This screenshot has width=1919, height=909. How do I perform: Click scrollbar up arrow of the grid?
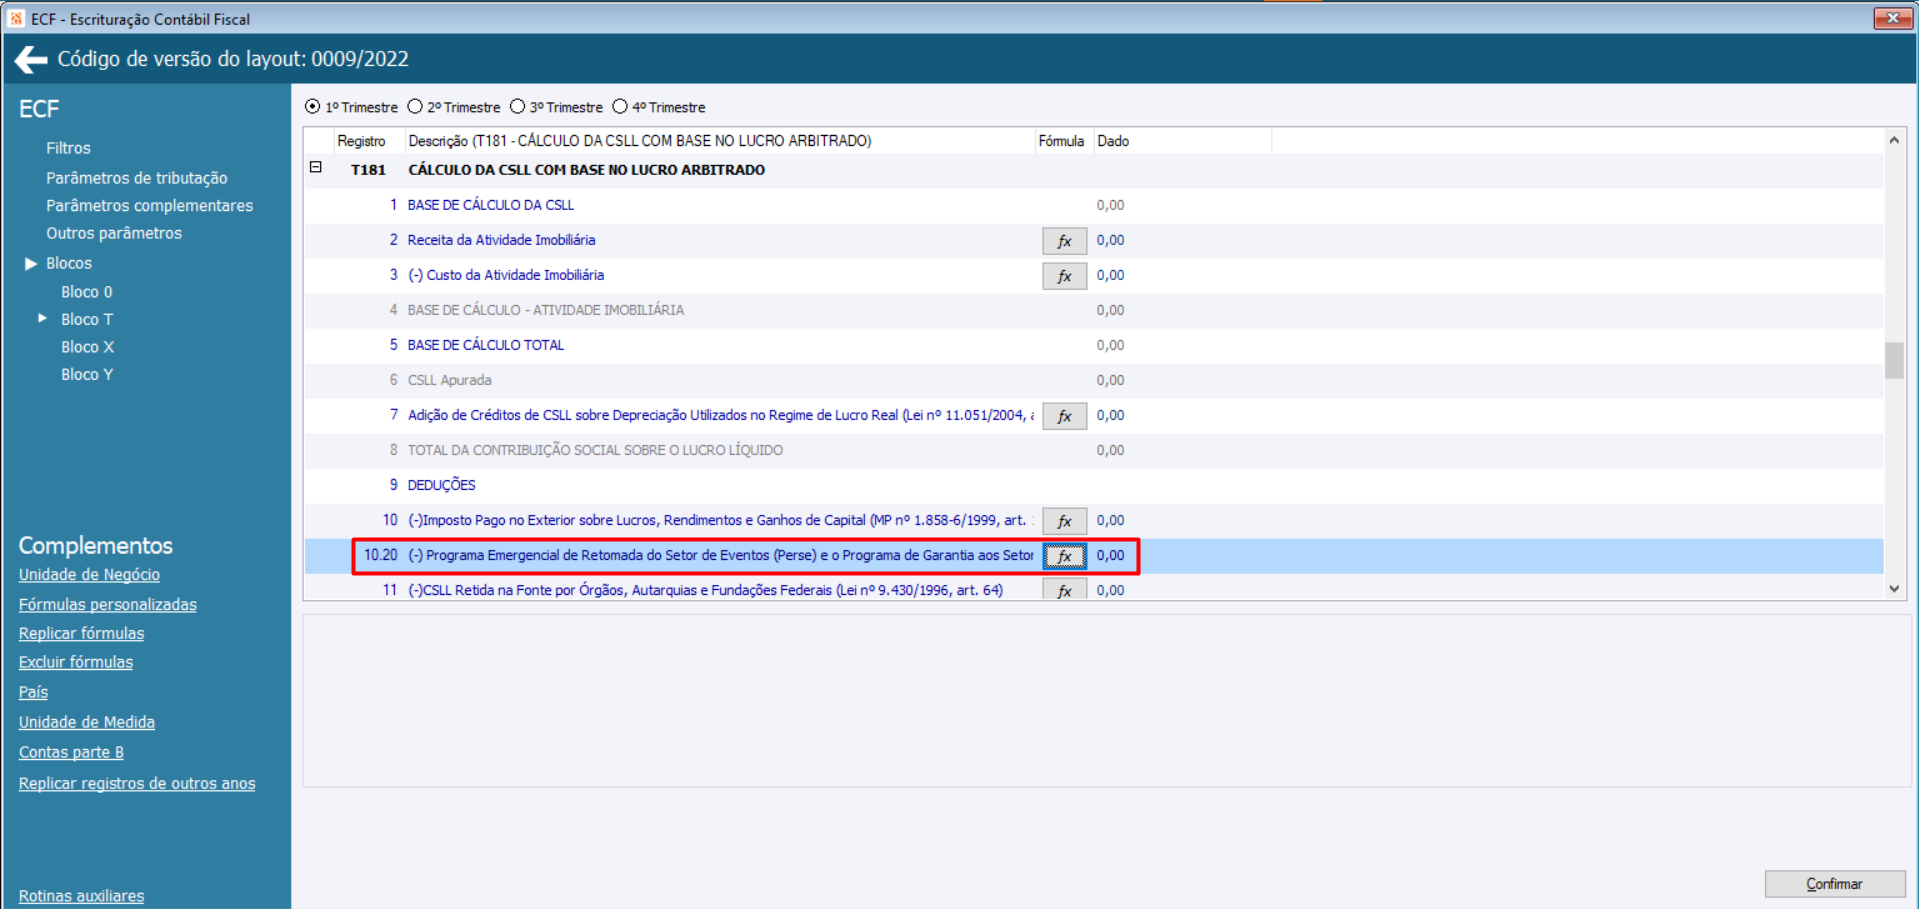coord(1894,141)
